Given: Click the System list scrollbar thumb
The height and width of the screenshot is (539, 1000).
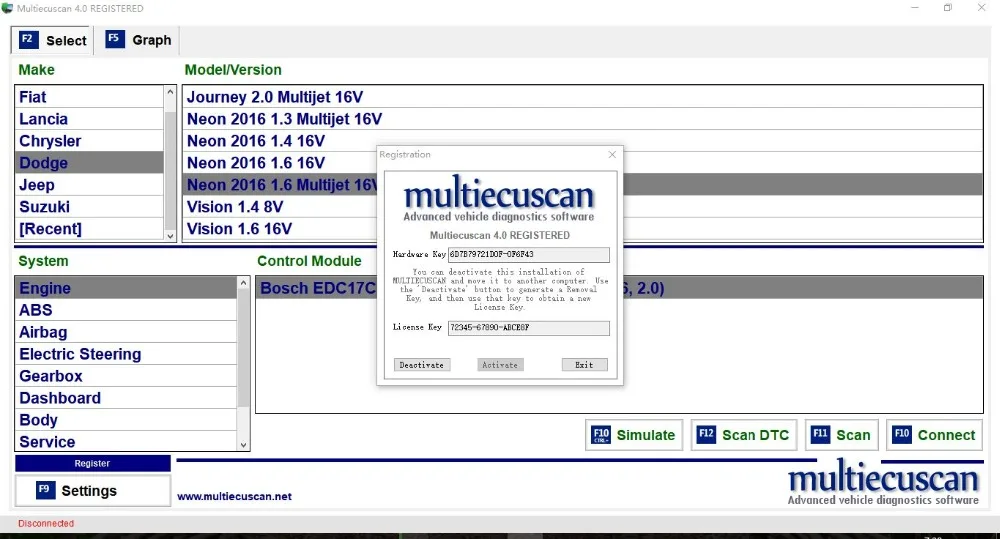Looking at the screenshot, I should point(243,348).
